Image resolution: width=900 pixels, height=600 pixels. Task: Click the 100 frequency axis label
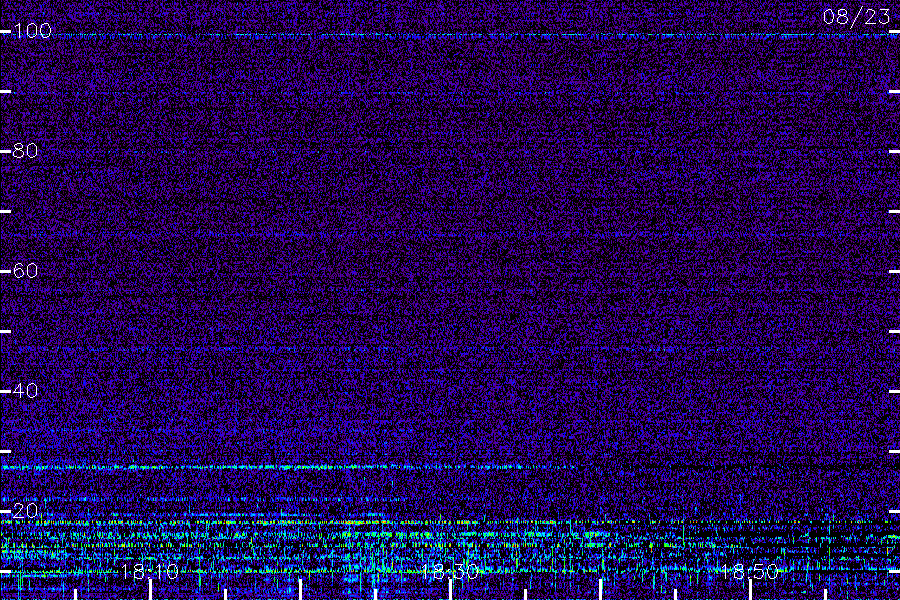[x=32, y=31]
